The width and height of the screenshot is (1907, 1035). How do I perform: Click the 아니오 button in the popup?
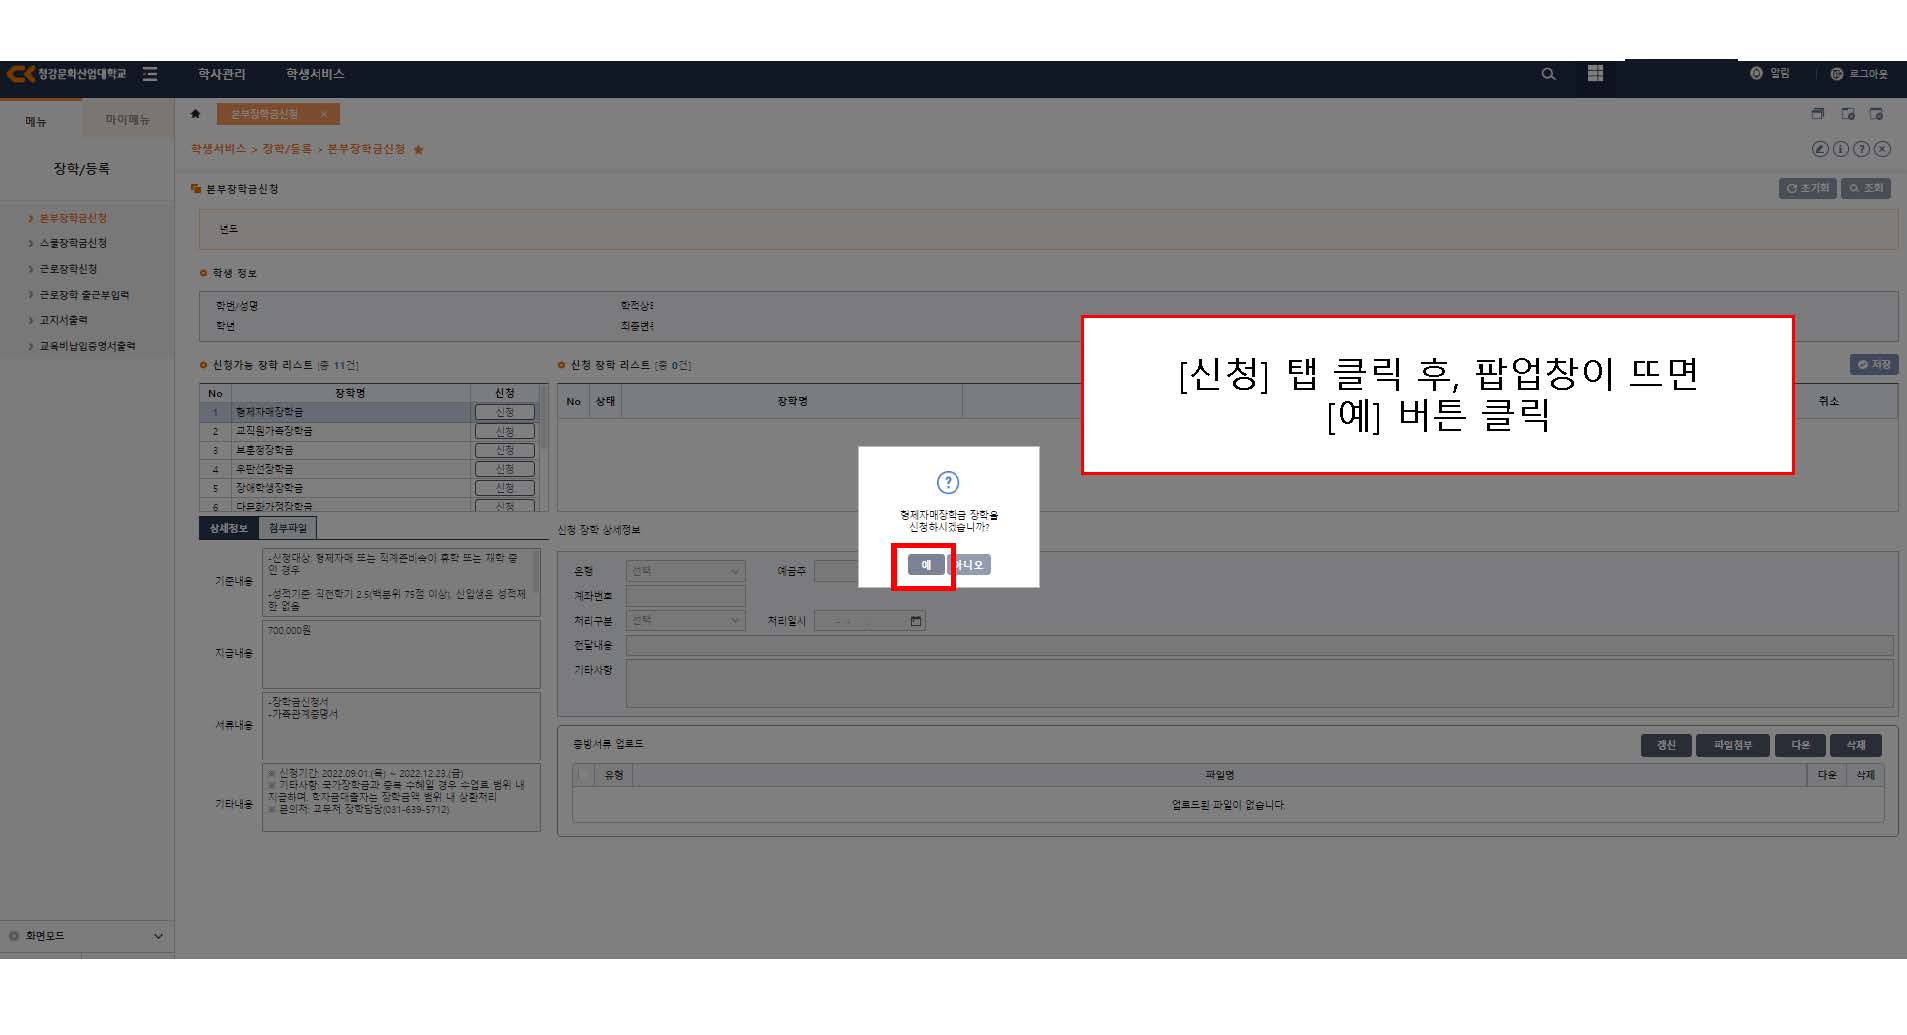pos(970,565)
